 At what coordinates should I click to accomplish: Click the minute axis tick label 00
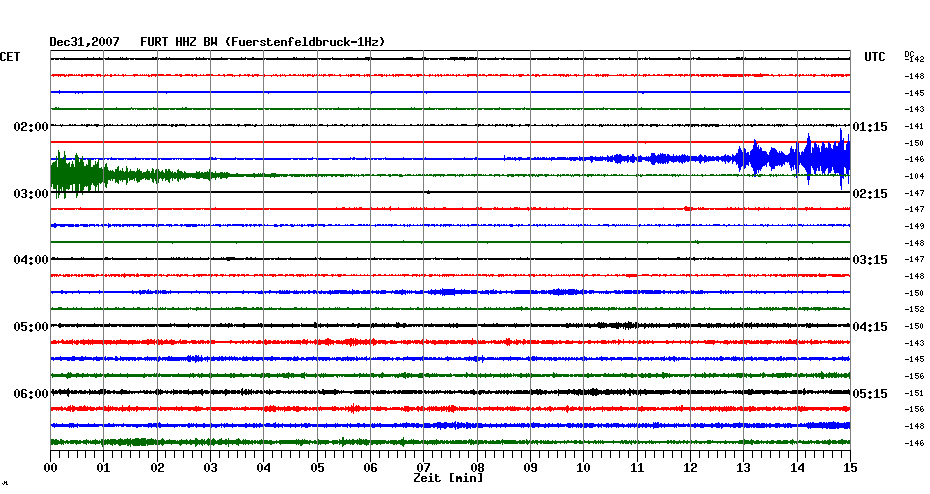[x=51, y=468]
